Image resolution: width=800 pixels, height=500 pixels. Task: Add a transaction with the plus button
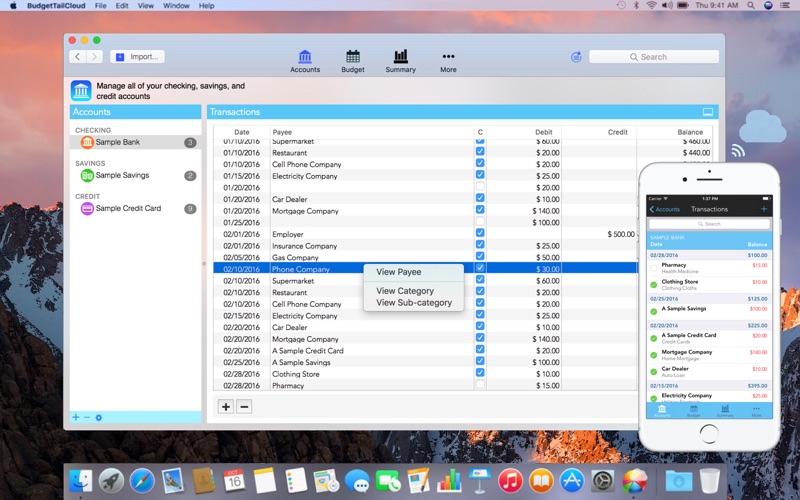click(226, 407)
